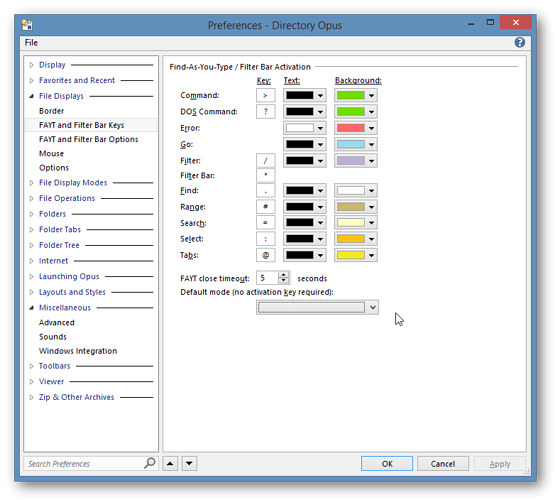Open Range background tan color picker
Screen dimensions: 555x500
pos(356,207)
